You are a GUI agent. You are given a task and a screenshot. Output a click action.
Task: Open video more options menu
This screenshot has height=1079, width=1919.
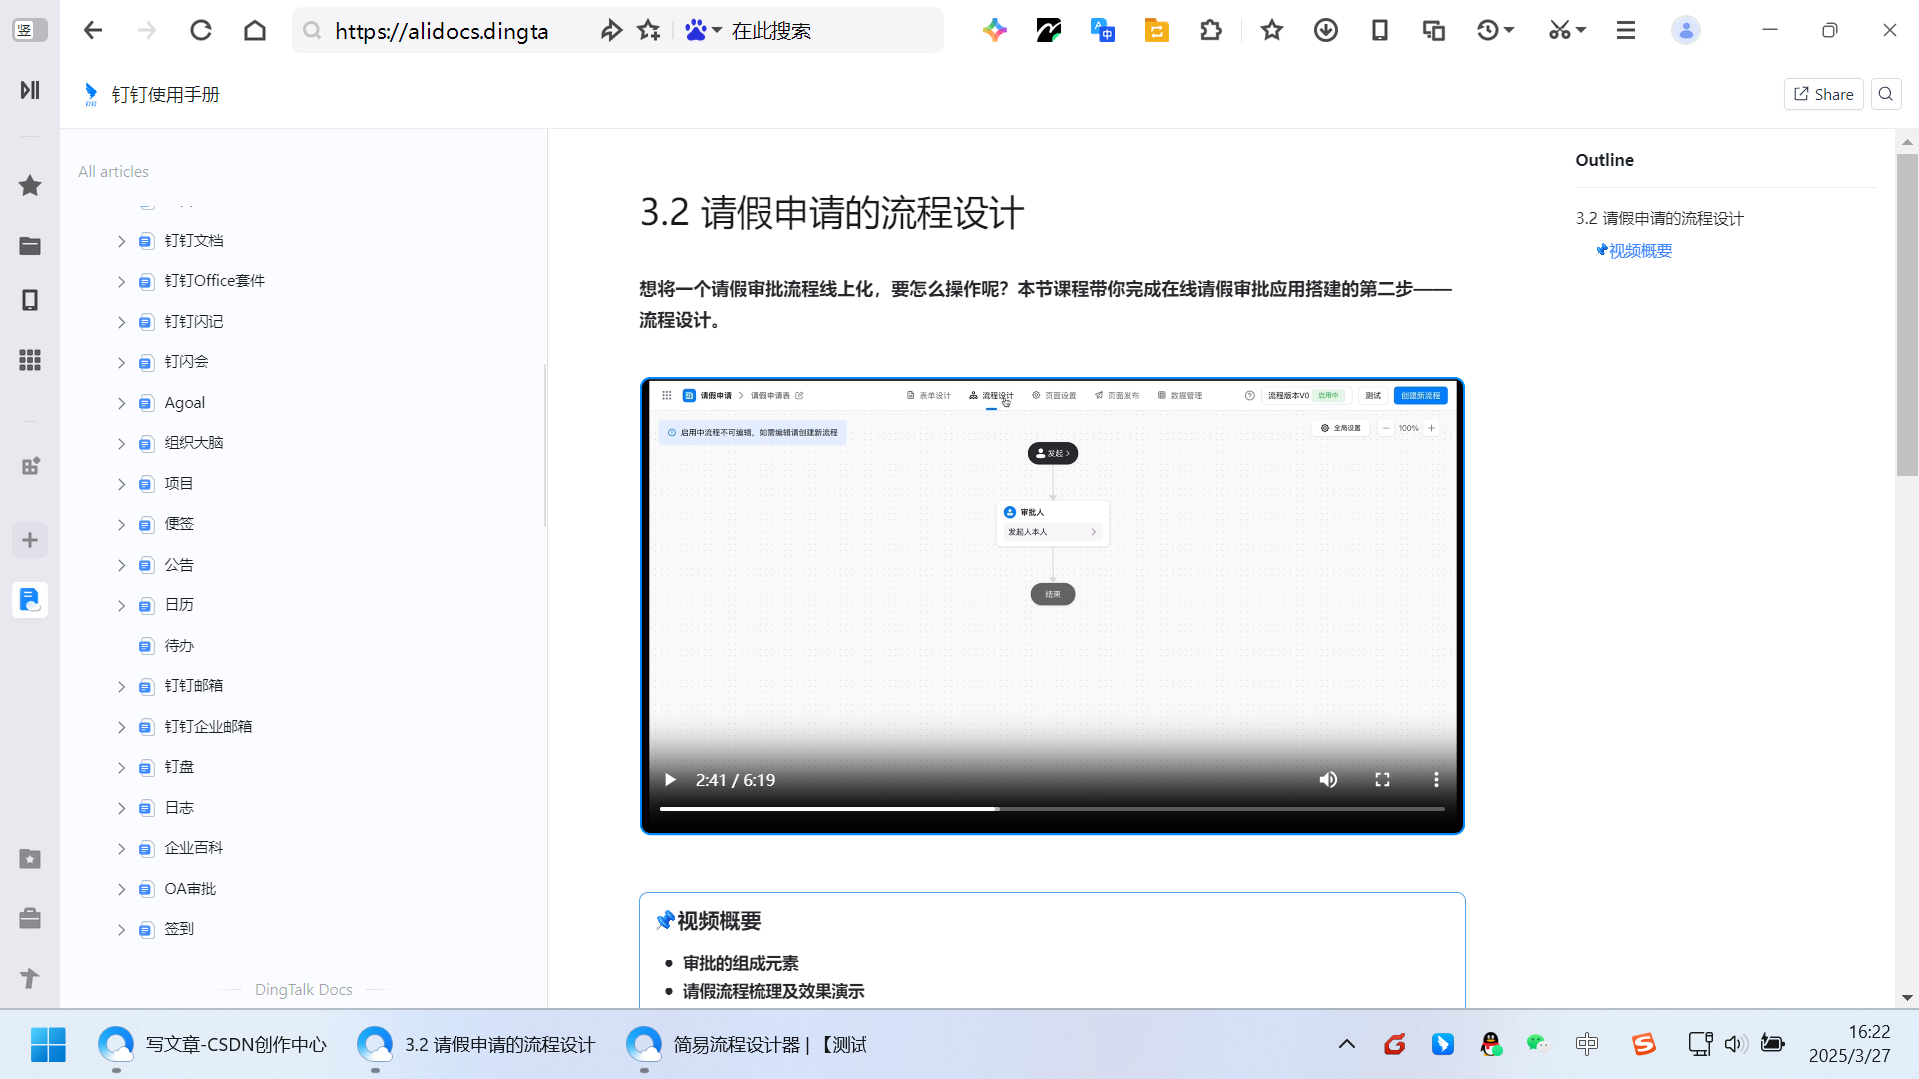click(1436, 780)
